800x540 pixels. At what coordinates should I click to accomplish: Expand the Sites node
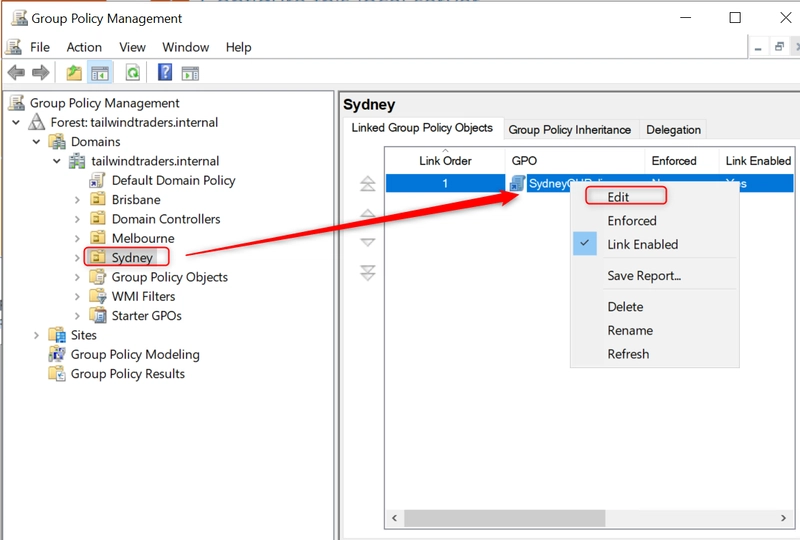36,335
